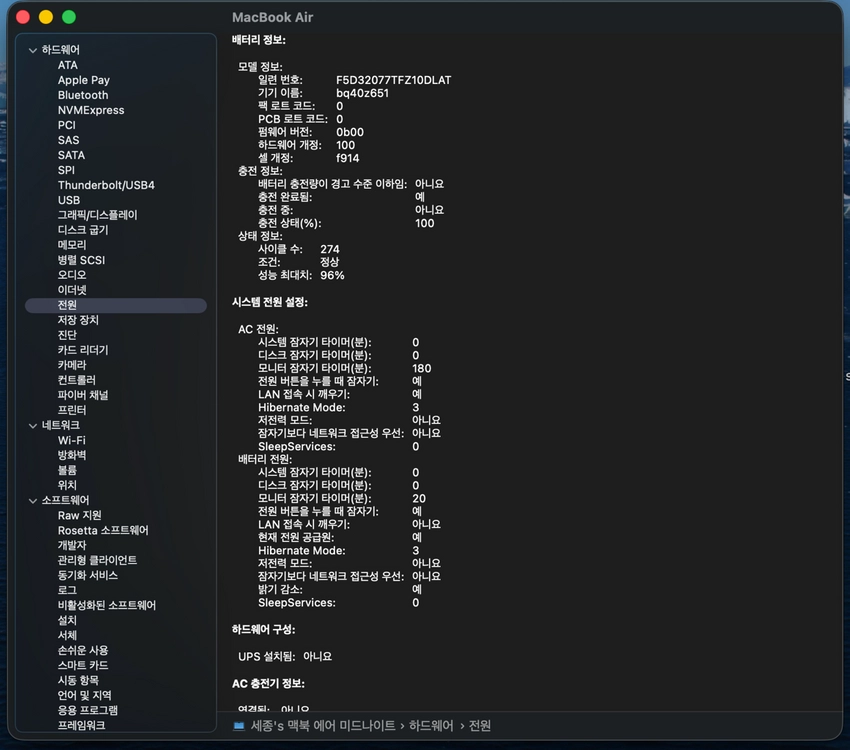Screen dimensions: 850x750
Task: Open 저장 장치 entry
Action: (x=78, y=320)
